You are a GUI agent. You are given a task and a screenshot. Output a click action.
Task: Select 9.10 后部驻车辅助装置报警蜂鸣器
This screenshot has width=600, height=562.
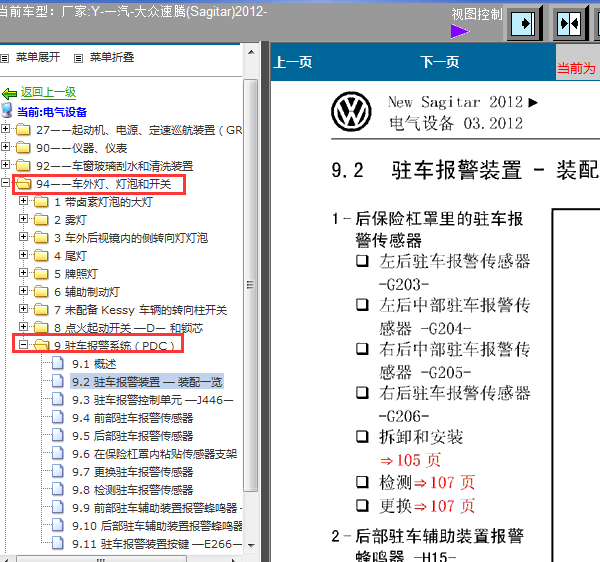pos(157,526)
